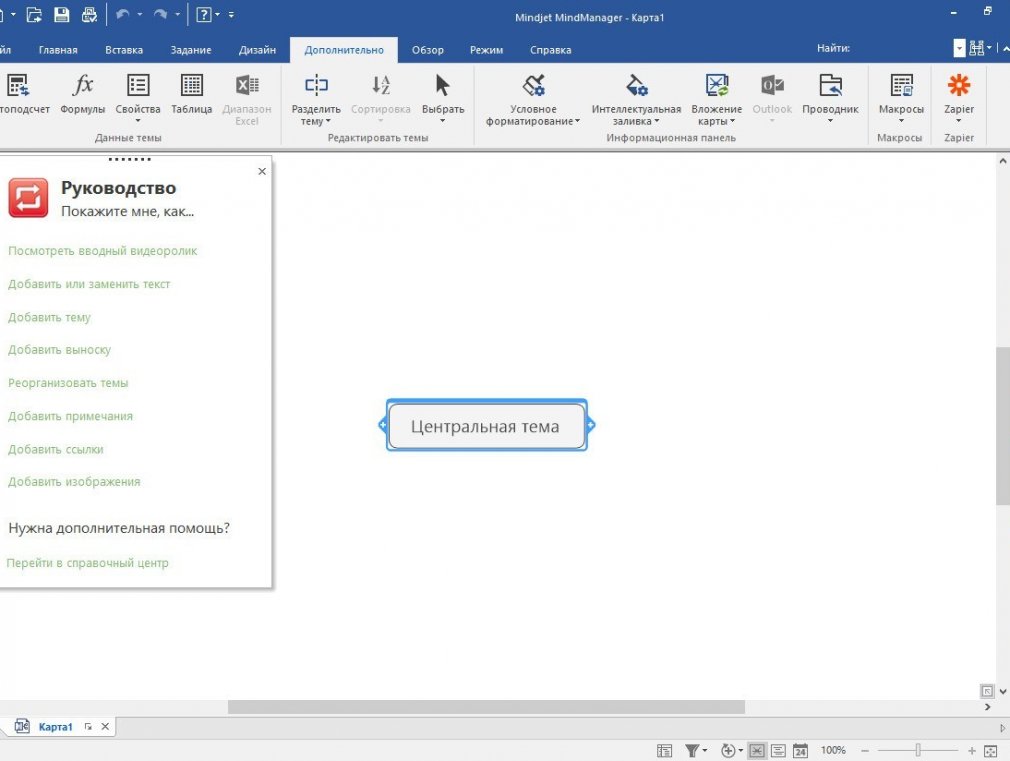Undo the last action
The height and width of the screenshot is (761, 1010).
(x=122, y=14)
